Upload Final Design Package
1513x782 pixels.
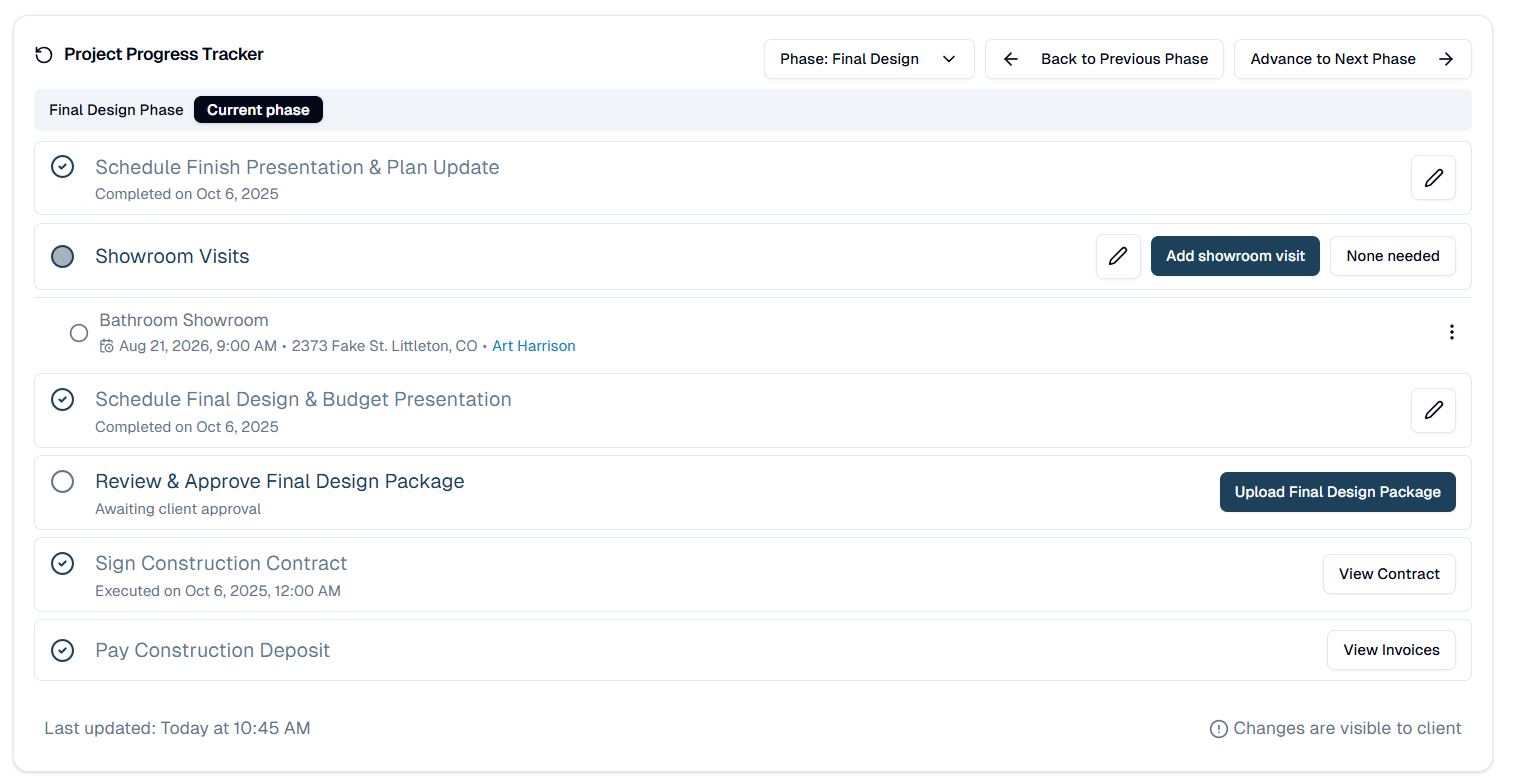point(1337,492)
